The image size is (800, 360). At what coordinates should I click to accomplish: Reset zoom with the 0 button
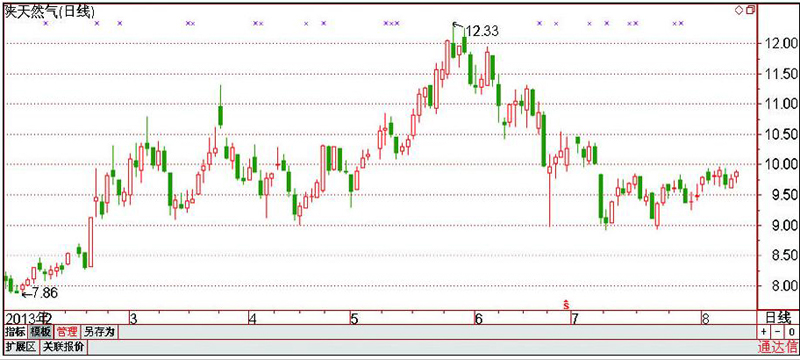click(x=791, y=332)
